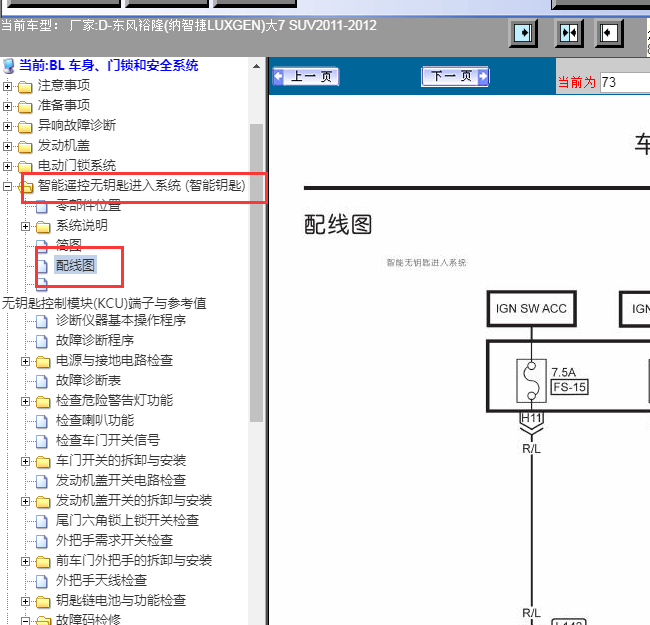The width and height of the screenshot is (650, 625).
Task: Click the 异响故障诊断 folder icon
Action: (x=25, y=126)
